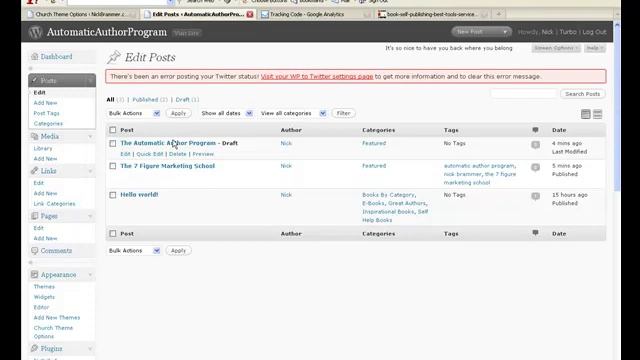Close the Edit Posts browser tab
The width and height of the screenshot is (640, 360).
(x=250, y=14)
